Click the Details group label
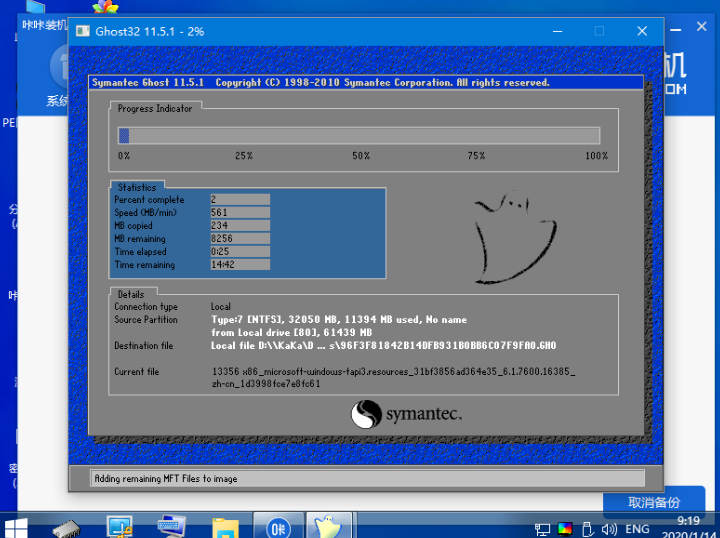This screenshot has height=538, width=720. pos(131,294)
